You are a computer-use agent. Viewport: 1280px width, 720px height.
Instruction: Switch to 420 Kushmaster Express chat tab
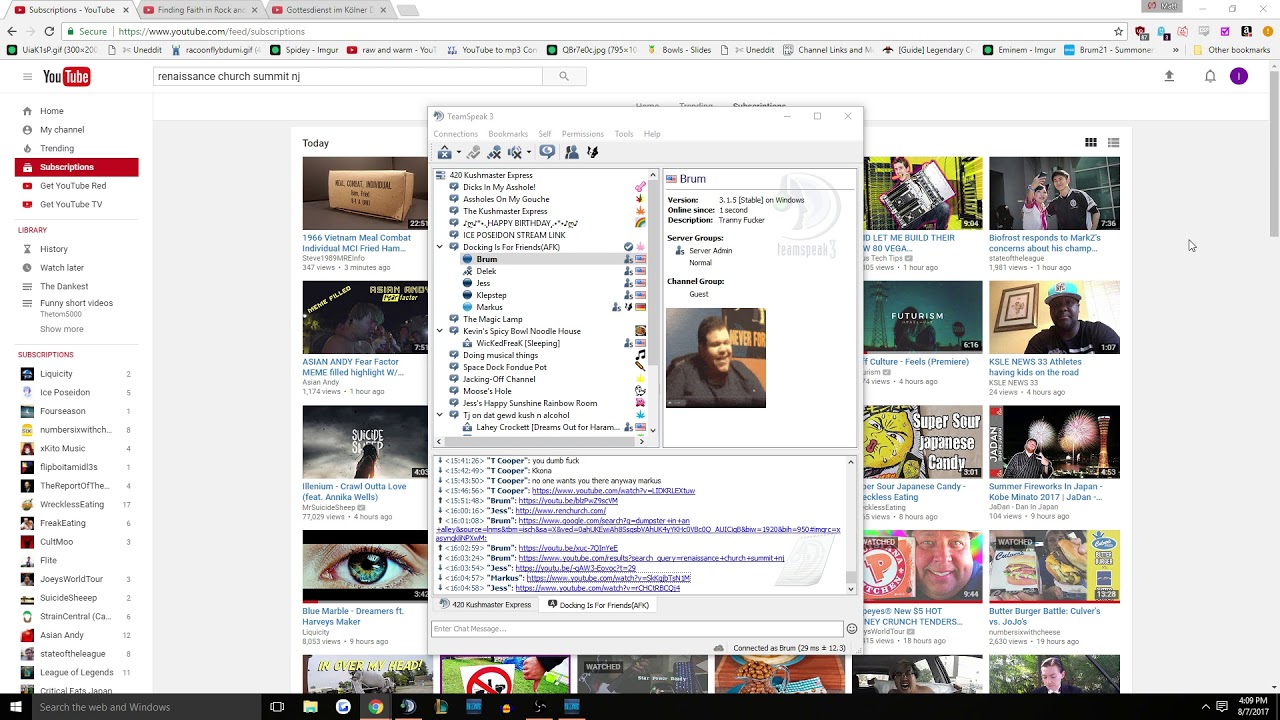(x=486, y=605)
